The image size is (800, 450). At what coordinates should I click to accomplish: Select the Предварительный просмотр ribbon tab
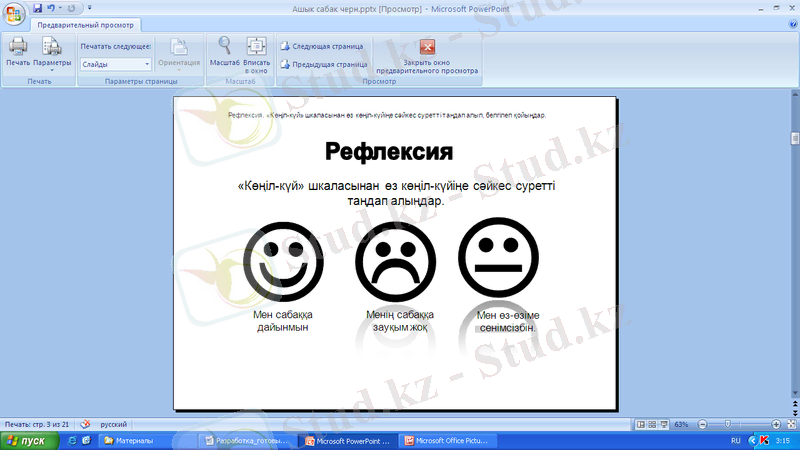pos(85,24)
